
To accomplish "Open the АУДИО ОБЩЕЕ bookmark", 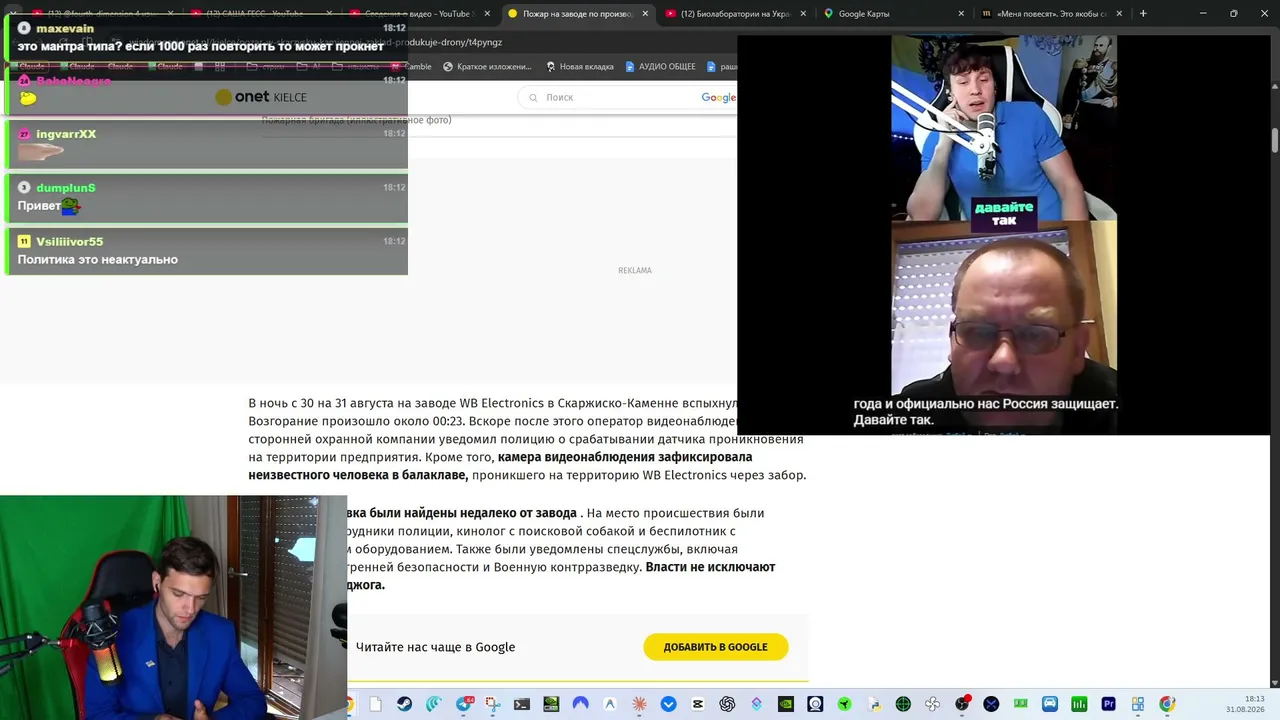I will click(x=660, y=67).
